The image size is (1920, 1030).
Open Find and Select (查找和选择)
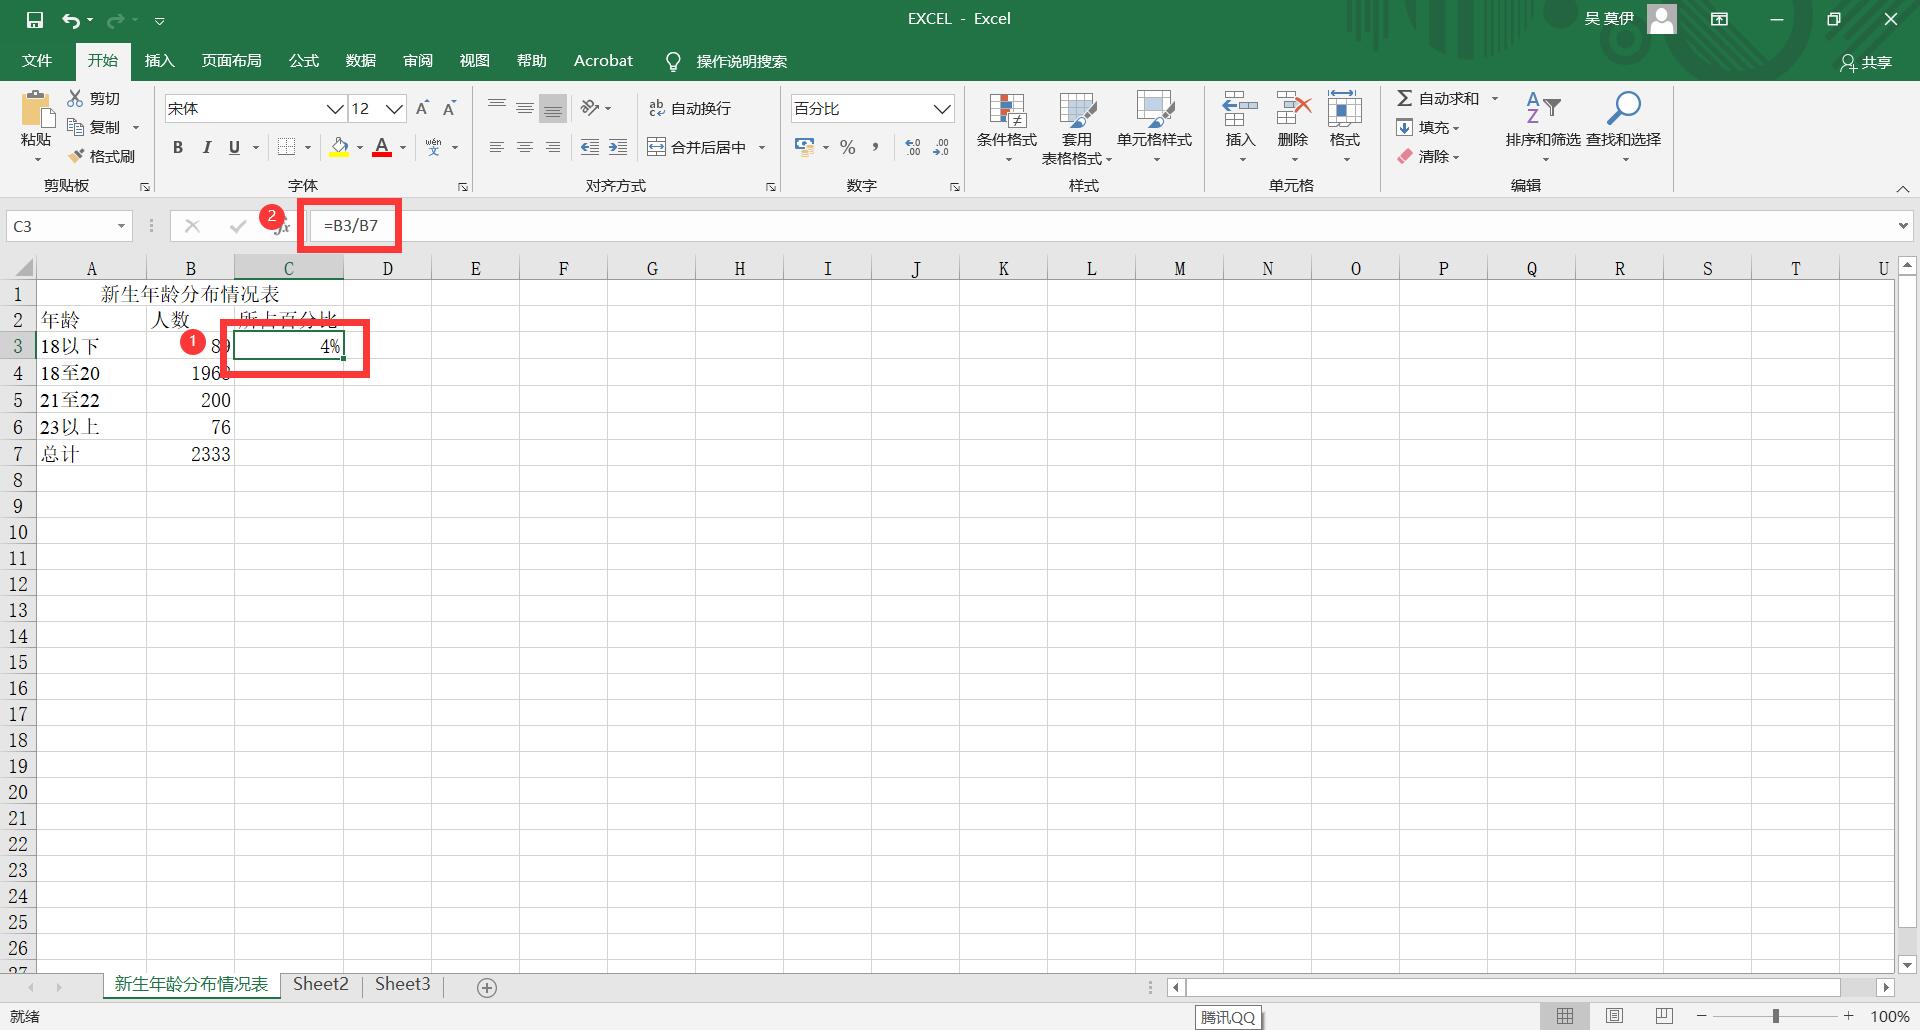point(1624,128)
